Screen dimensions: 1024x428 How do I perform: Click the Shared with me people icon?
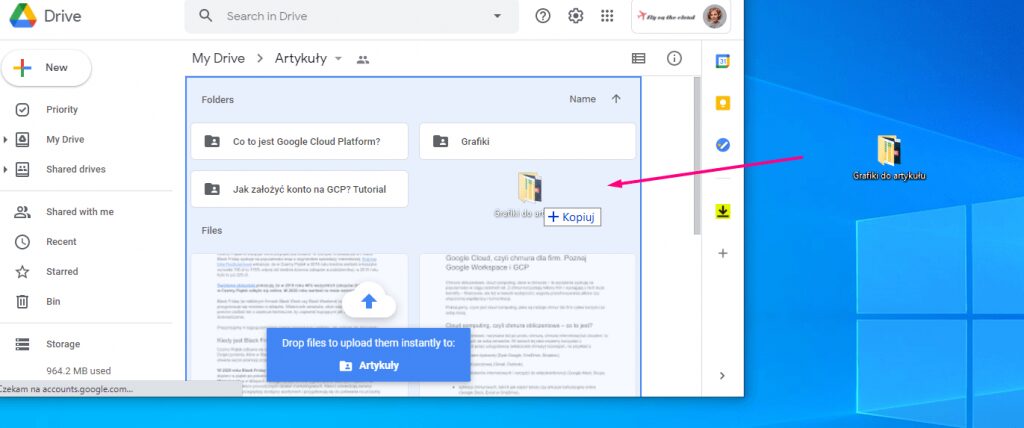[x=22, y=212]
